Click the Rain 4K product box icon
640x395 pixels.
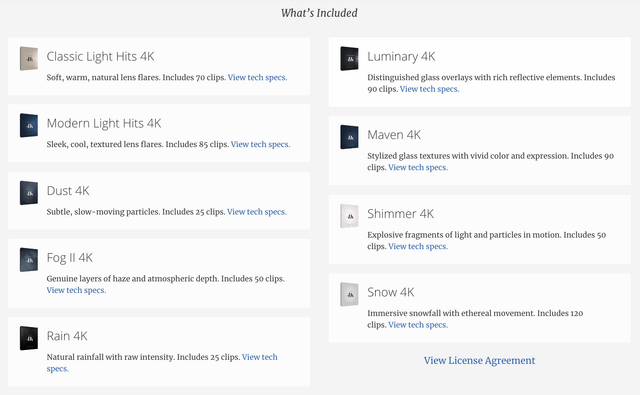click(x=29, y=338)
